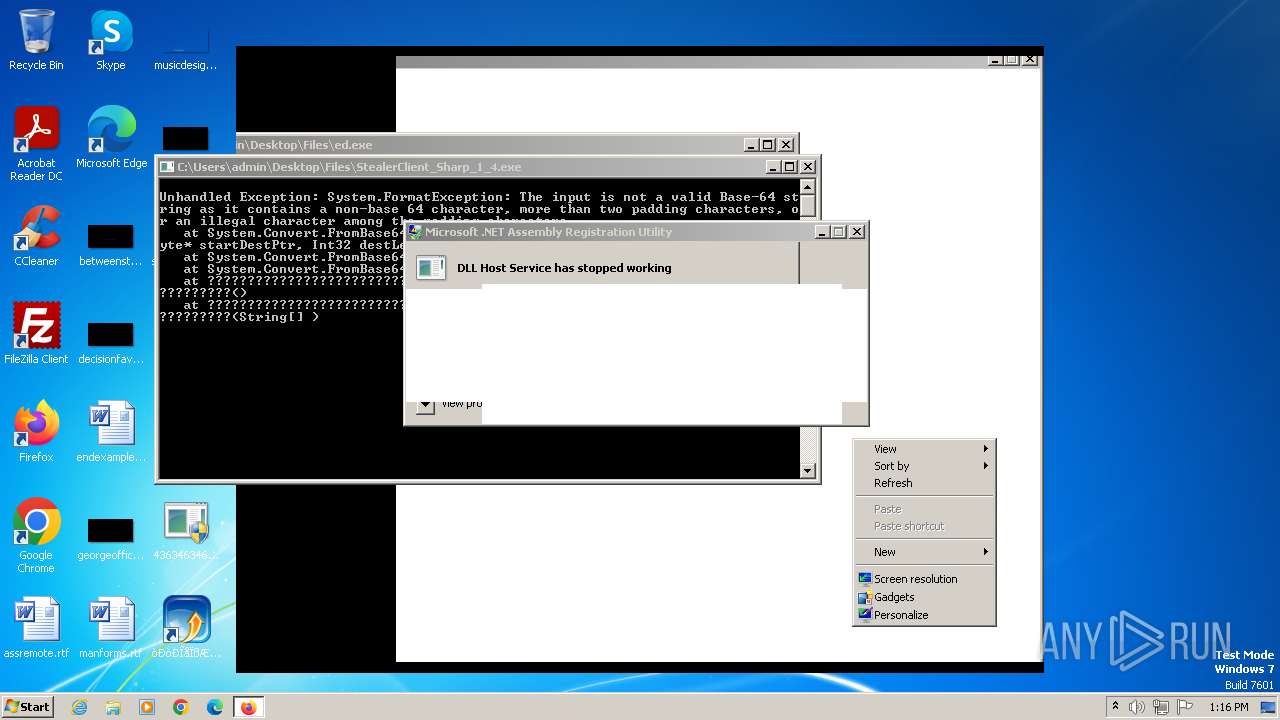Open the network icon in the system tray

pyautogui.click(x=1161, y=707)
